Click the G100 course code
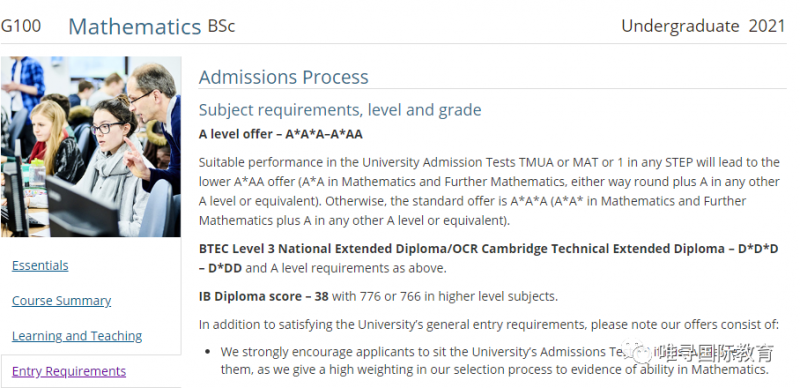This screenshot has width=800, height=388. [21, 26]
